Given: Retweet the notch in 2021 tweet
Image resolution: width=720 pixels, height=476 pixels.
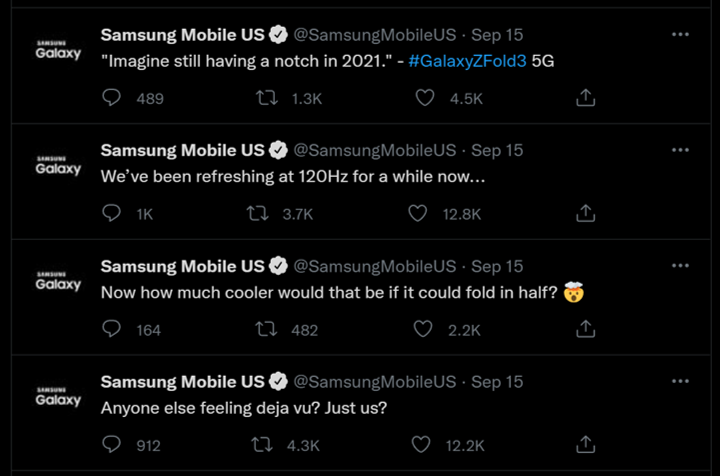Looking at the screenshot, I should click(267, 98).
